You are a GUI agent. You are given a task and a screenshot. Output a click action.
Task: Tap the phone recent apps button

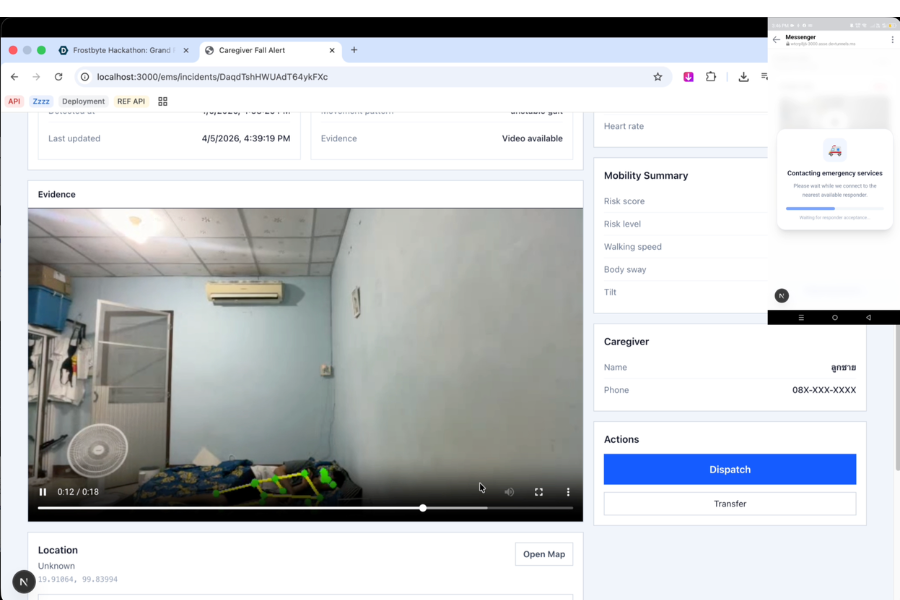[801, 318]
